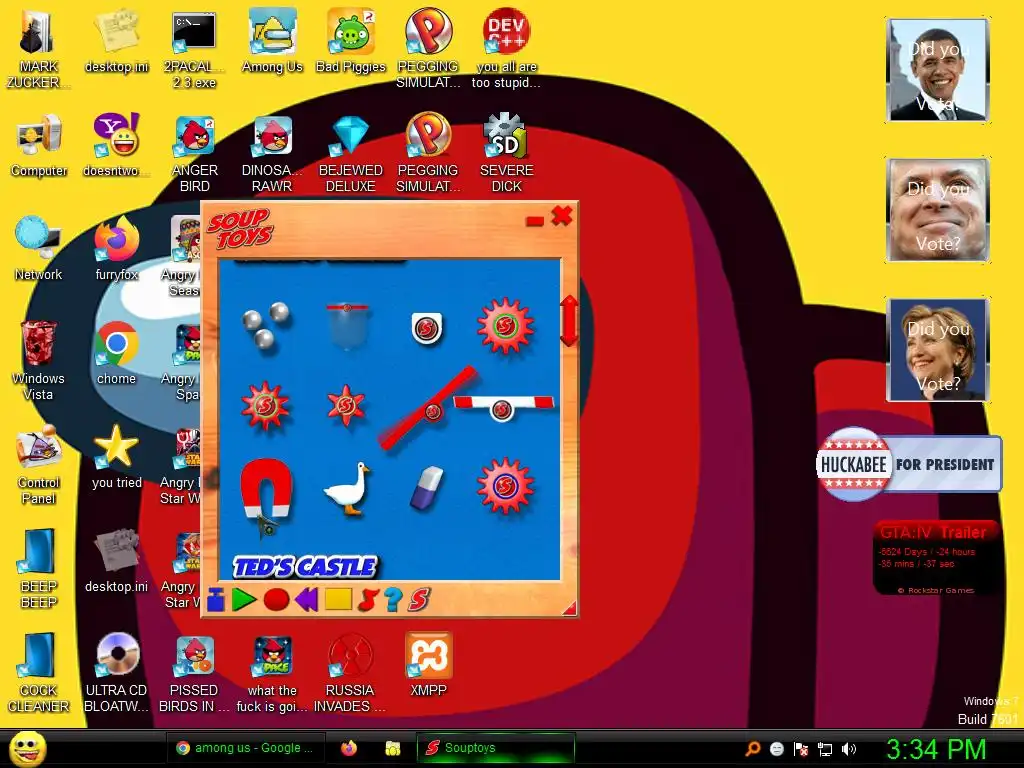Click the red S Souptoys logo button
1024x768 pixels.
[x=419, y=600]
